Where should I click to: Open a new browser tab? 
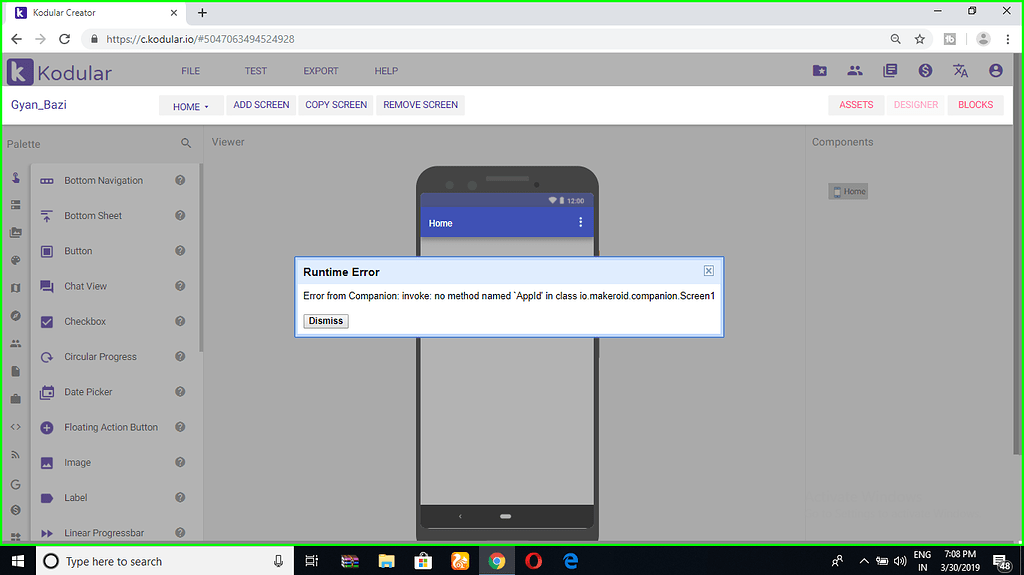pyautogui.click(x=202, y=12)
